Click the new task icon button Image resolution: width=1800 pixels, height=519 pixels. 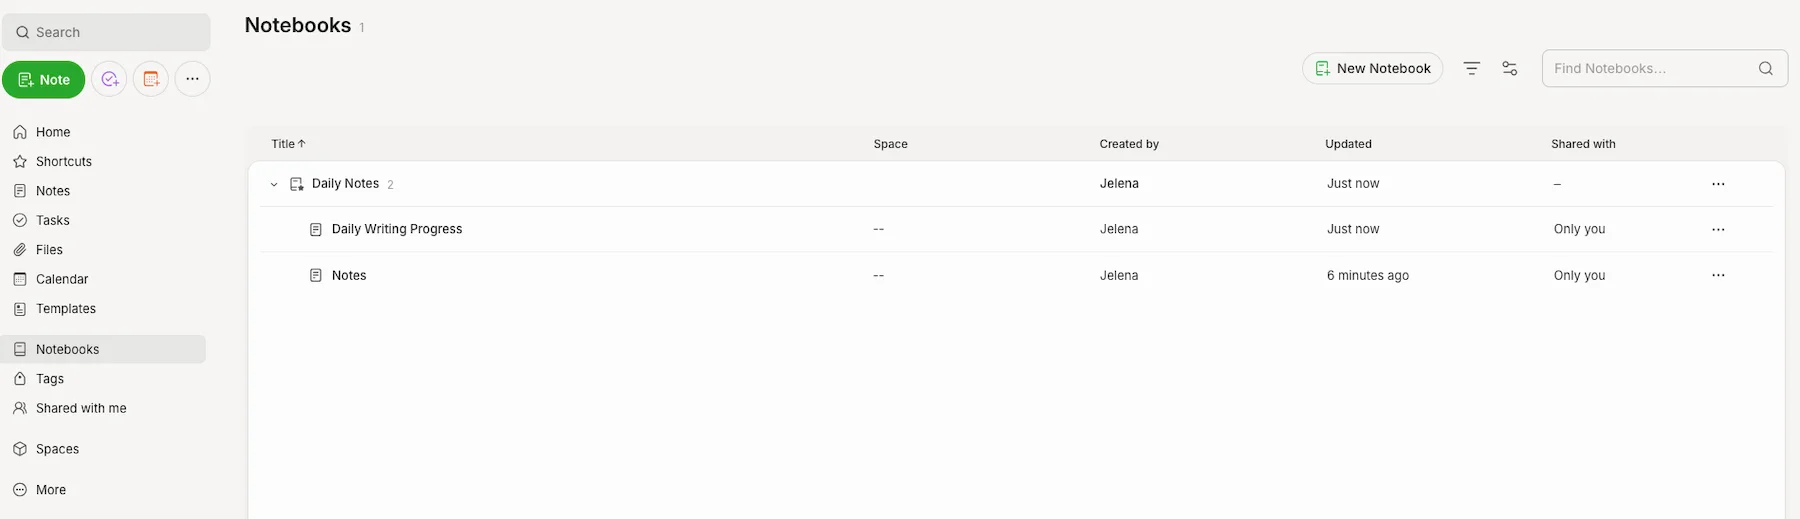tap(110, 79)
